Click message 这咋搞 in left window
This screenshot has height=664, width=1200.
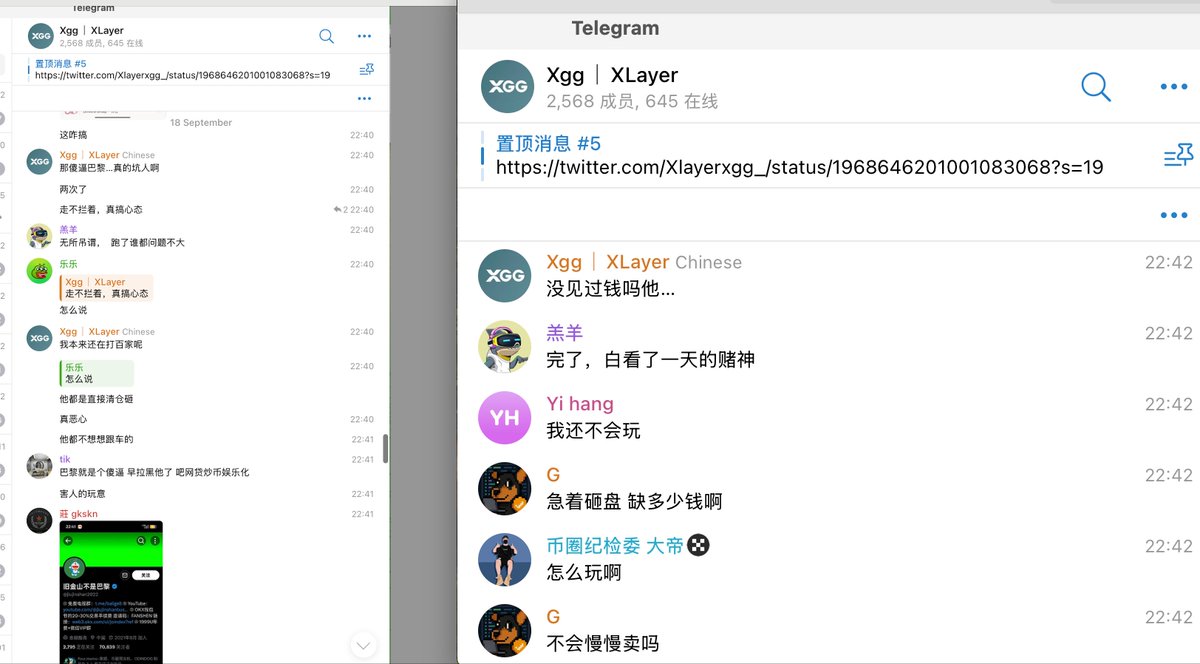pyautogui.click(x=74, y=135)
